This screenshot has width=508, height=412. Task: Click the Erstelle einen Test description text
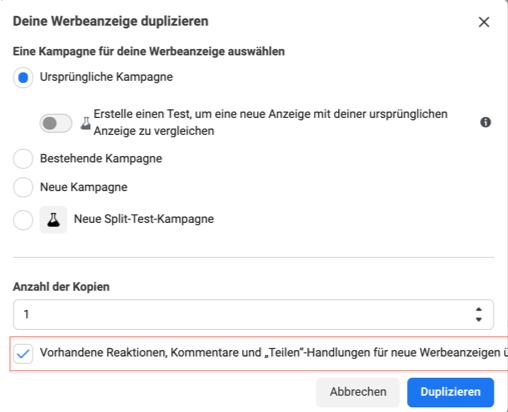tap(270, 122)
